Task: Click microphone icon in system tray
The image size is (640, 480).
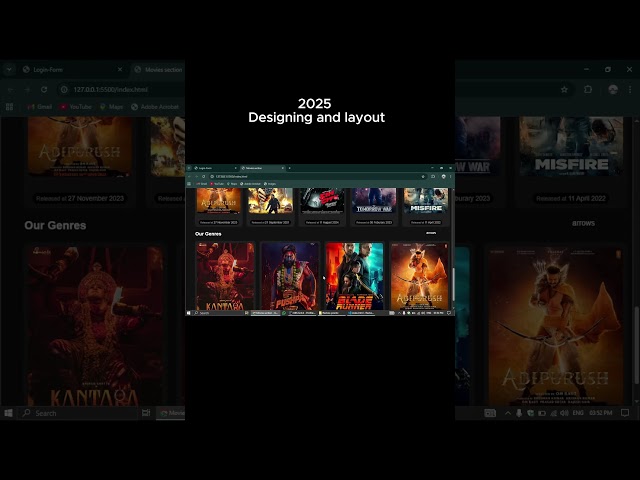Action: click(x=519, y=413)
